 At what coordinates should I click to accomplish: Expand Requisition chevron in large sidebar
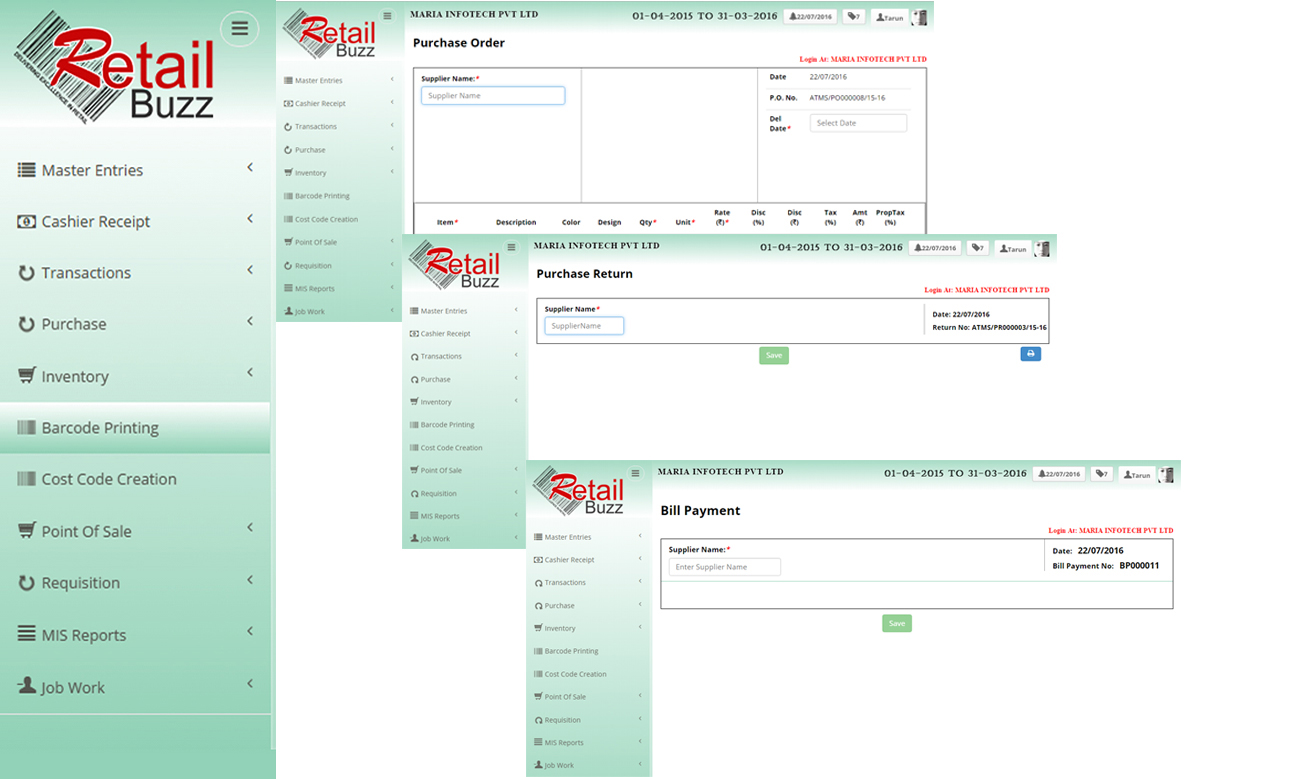tap(250, 579)
